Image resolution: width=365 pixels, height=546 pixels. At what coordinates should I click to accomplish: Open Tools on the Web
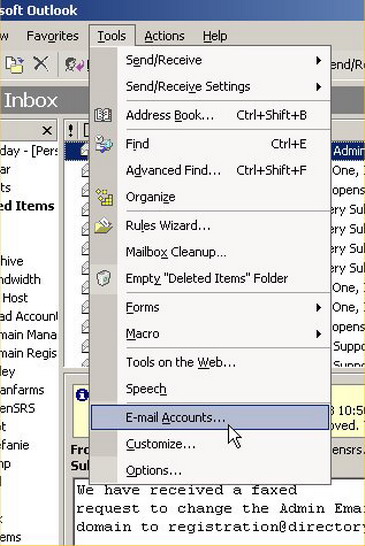click(210, 362)
